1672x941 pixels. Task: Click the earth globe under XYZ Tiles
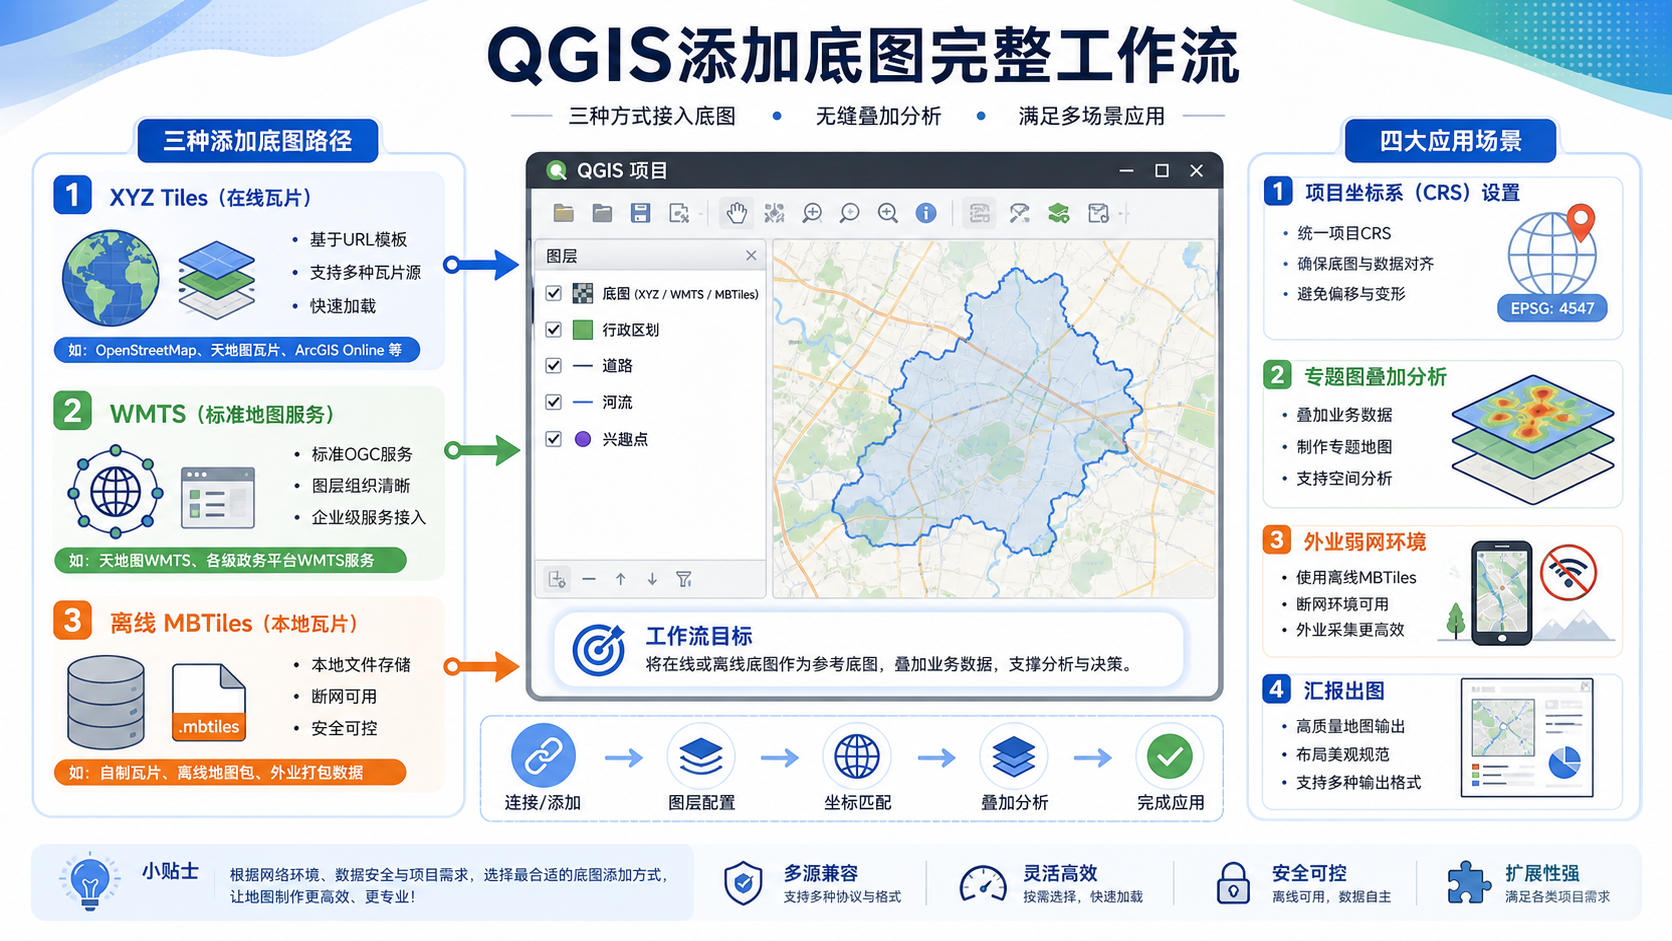pyautogui.click(x=110, y=278)
